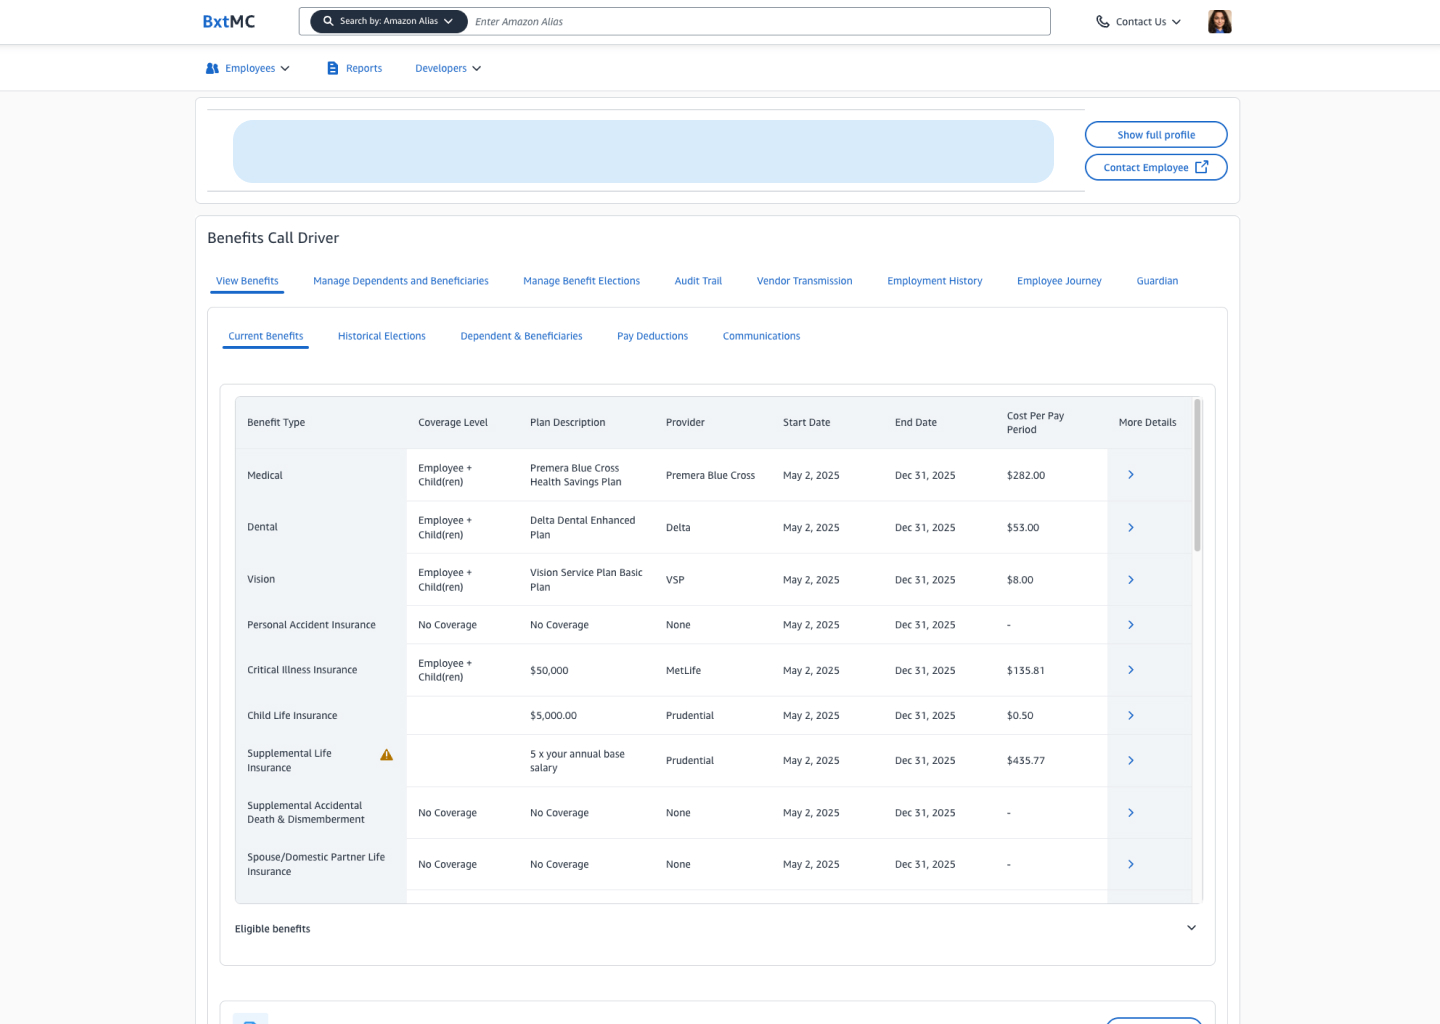Open the Employee Journey tab
1440x1024 pixels.
1059,281
